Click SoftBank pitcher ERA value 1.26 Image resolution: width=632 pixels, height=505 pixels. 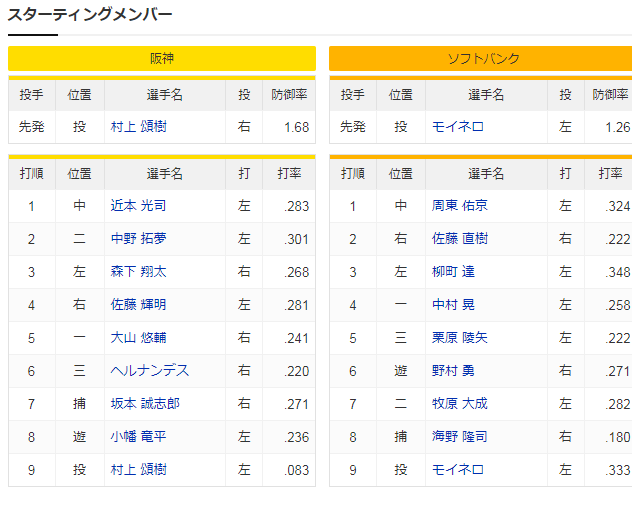pyautogui.click(x=618, y=127)
